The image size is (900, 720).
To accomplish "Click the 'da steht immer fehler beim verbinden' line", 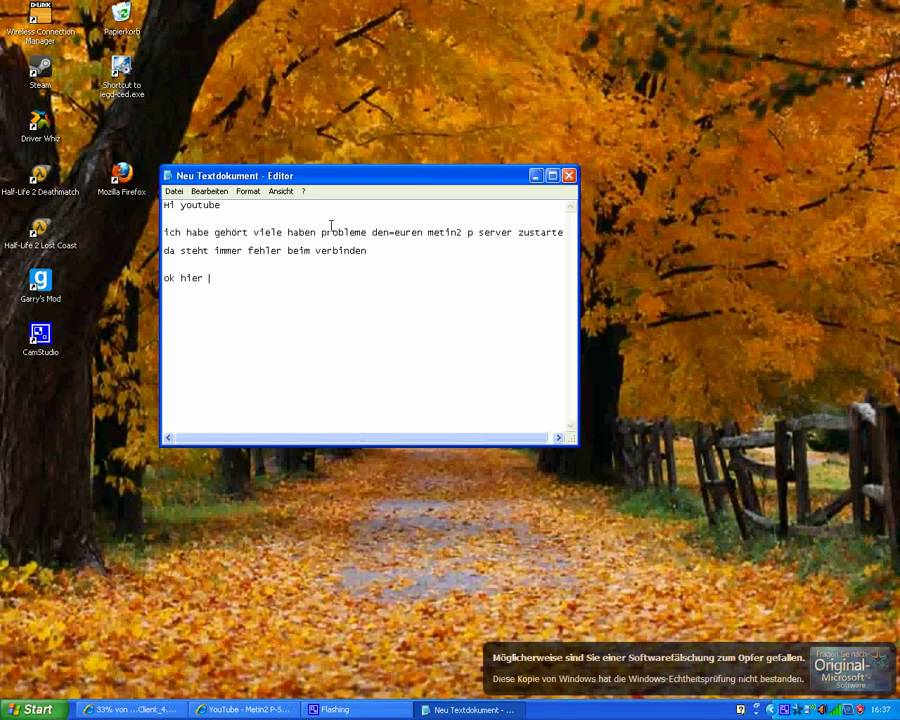I will click(265, 251).
